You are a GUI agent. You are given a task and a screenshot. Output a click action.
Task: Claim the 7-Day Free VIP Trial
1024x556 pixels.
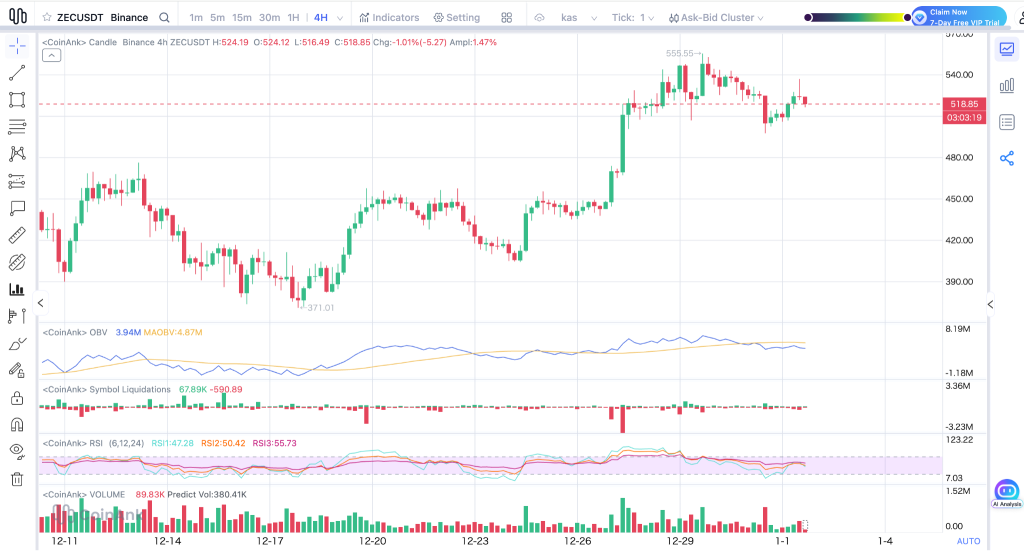coord(959,17)
